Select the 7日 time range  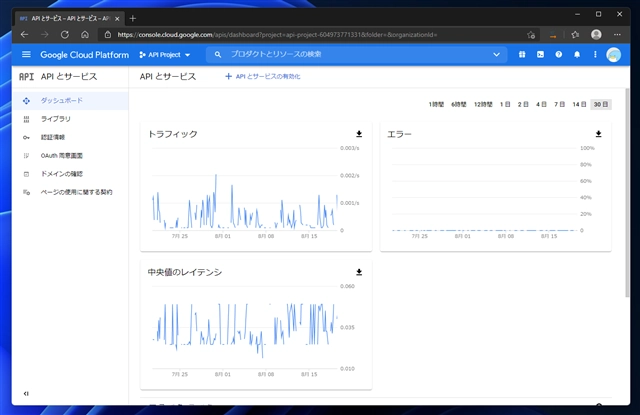[x=559, y=104]
